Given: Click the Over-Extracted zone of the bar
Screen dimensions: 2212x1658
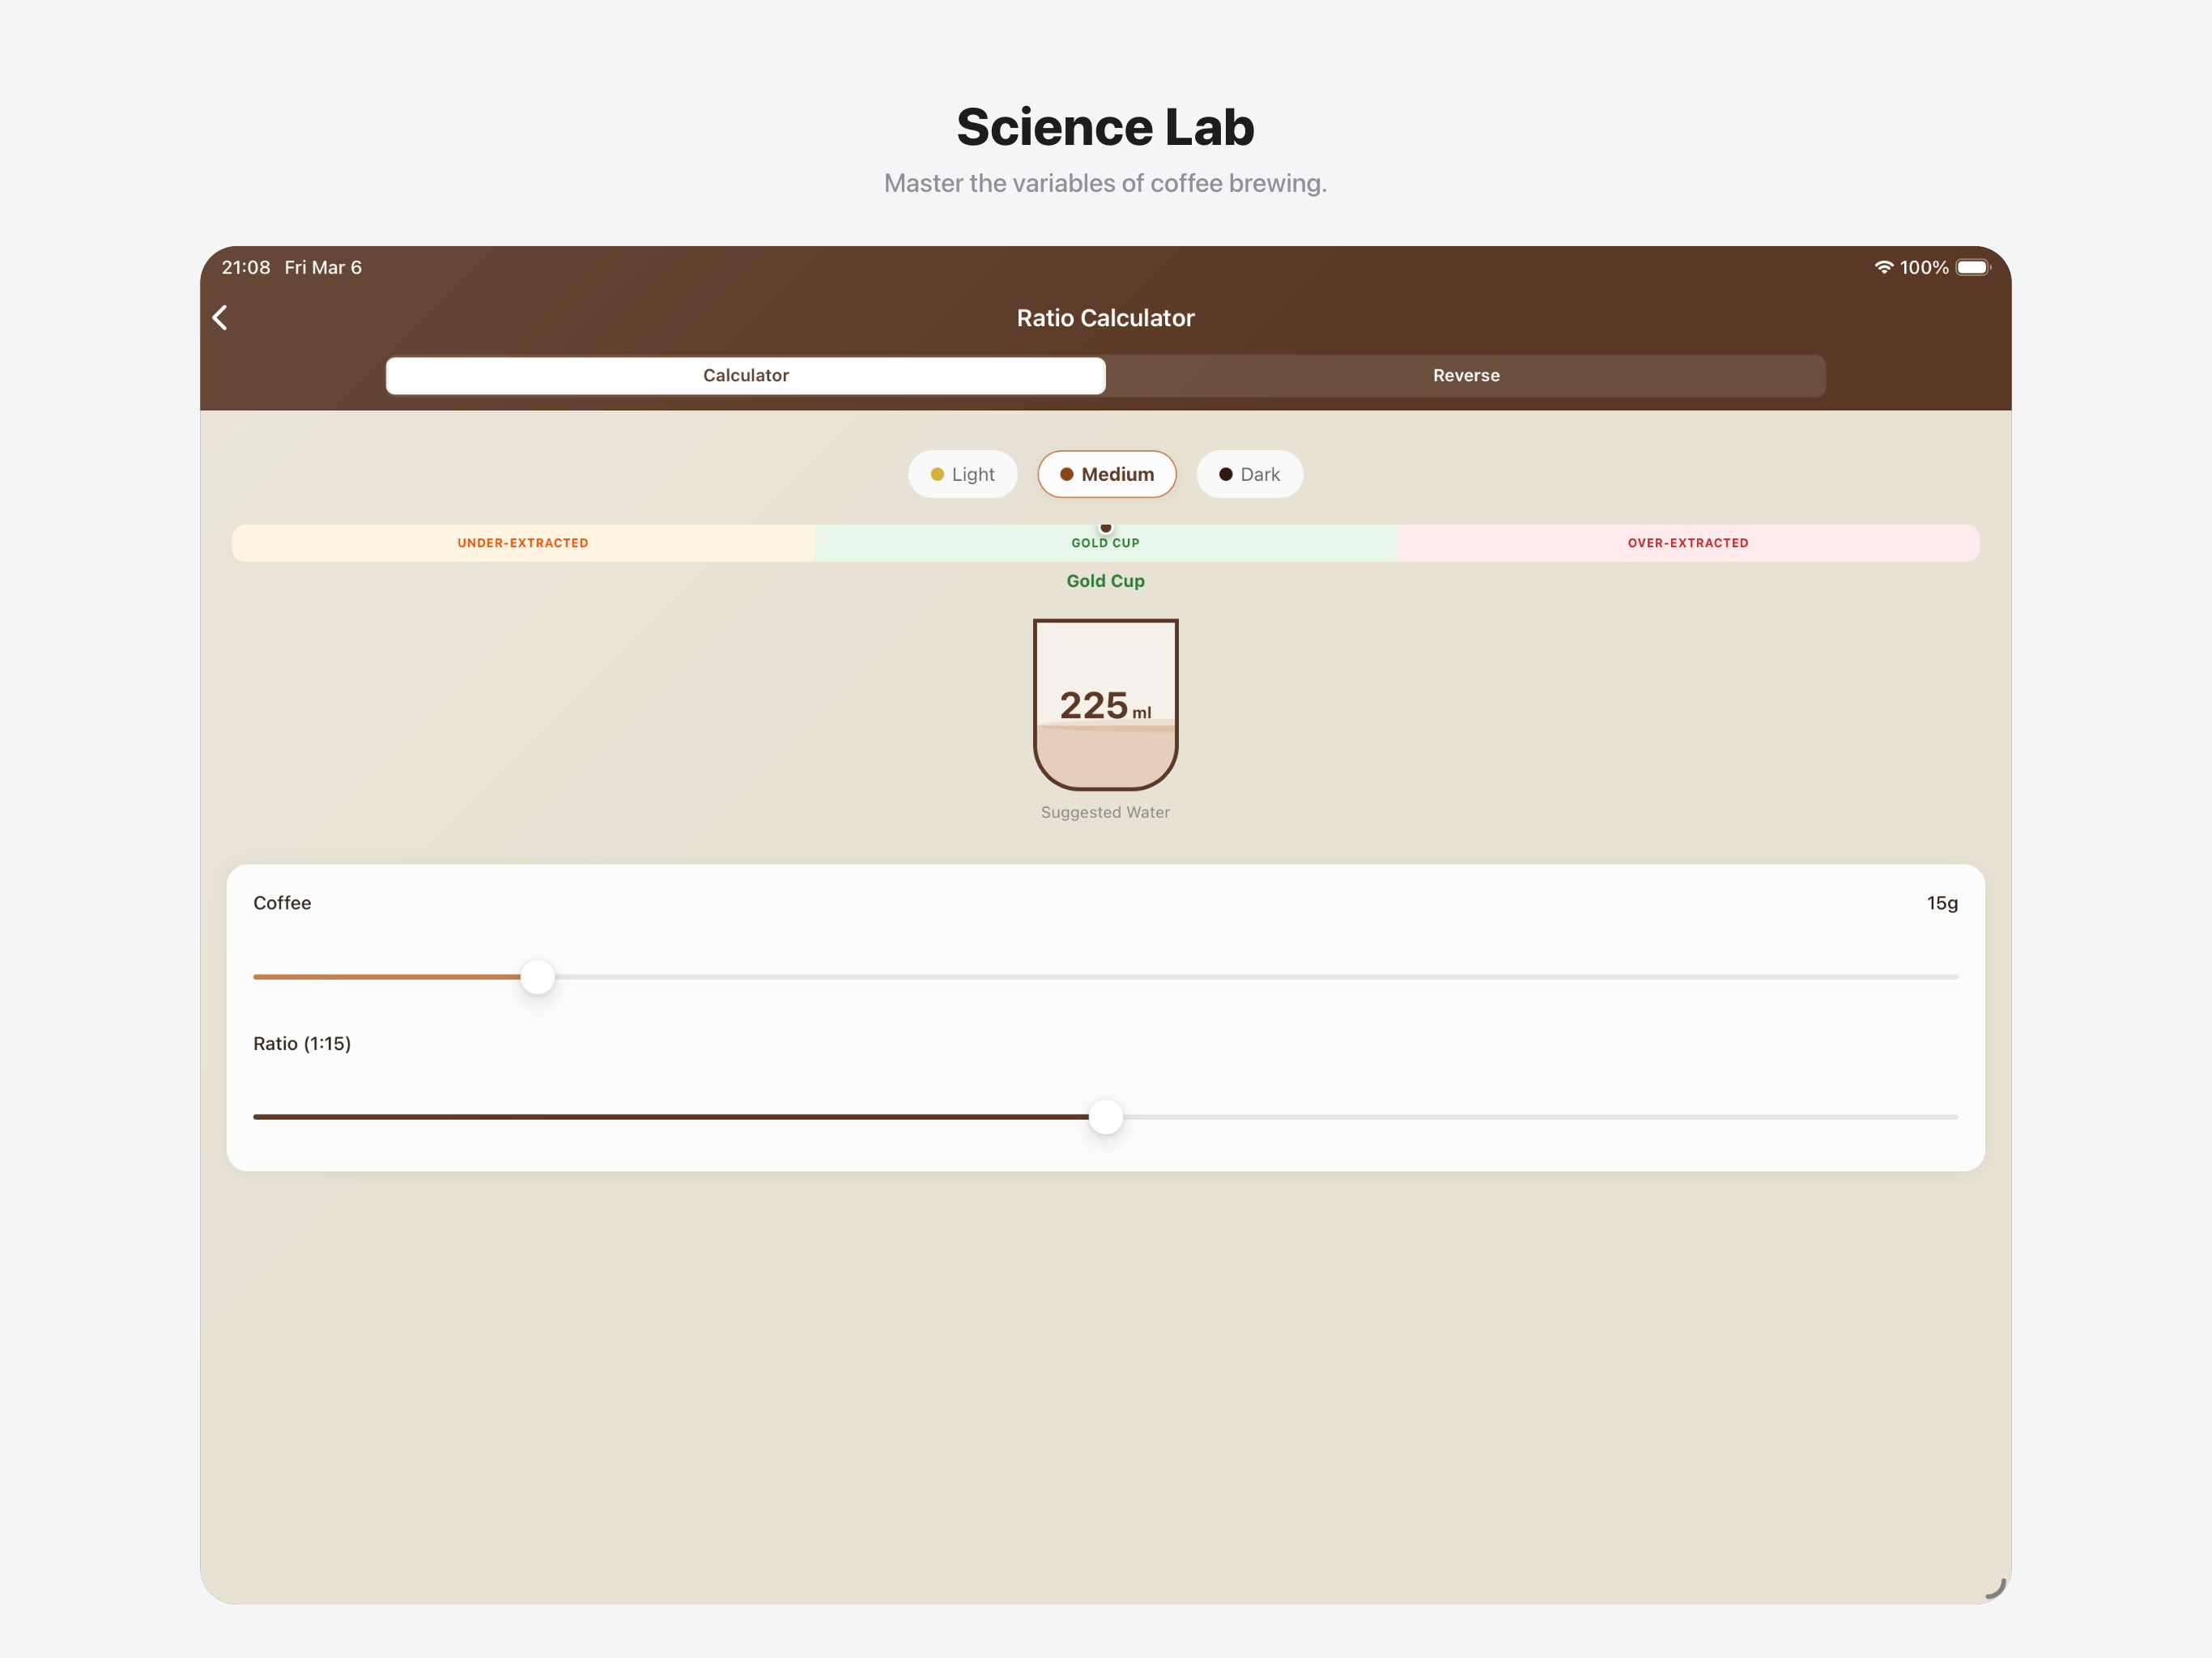Looking at the screenshot, I should [1688, 543].
